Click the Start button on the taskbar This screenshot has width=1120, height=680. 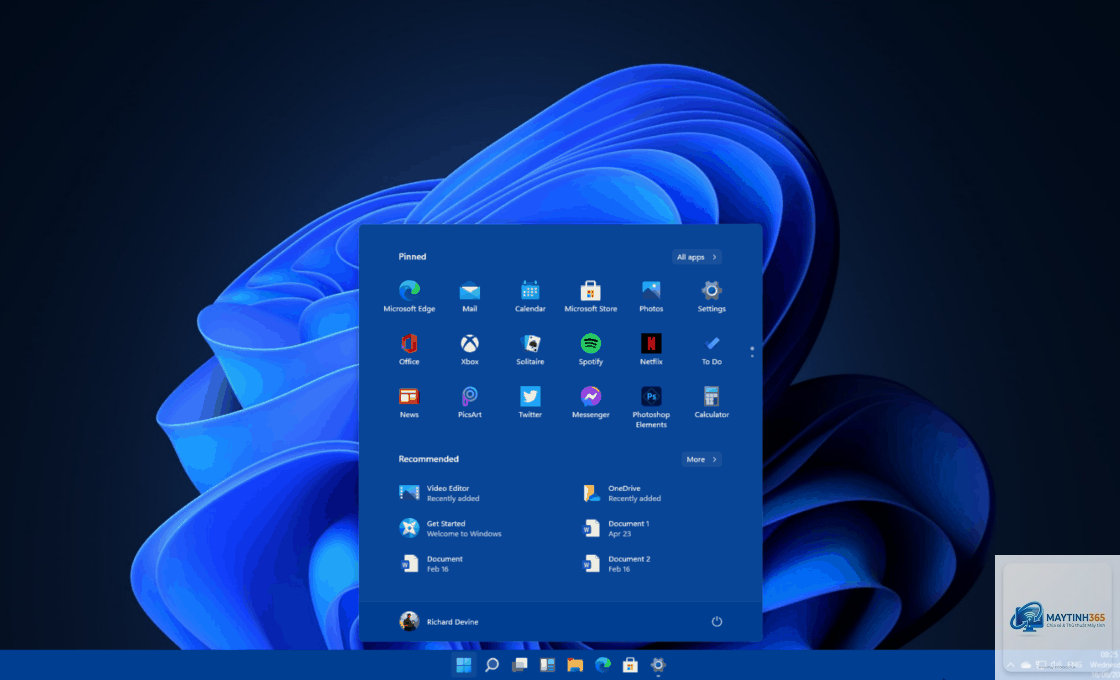(464, 665)
